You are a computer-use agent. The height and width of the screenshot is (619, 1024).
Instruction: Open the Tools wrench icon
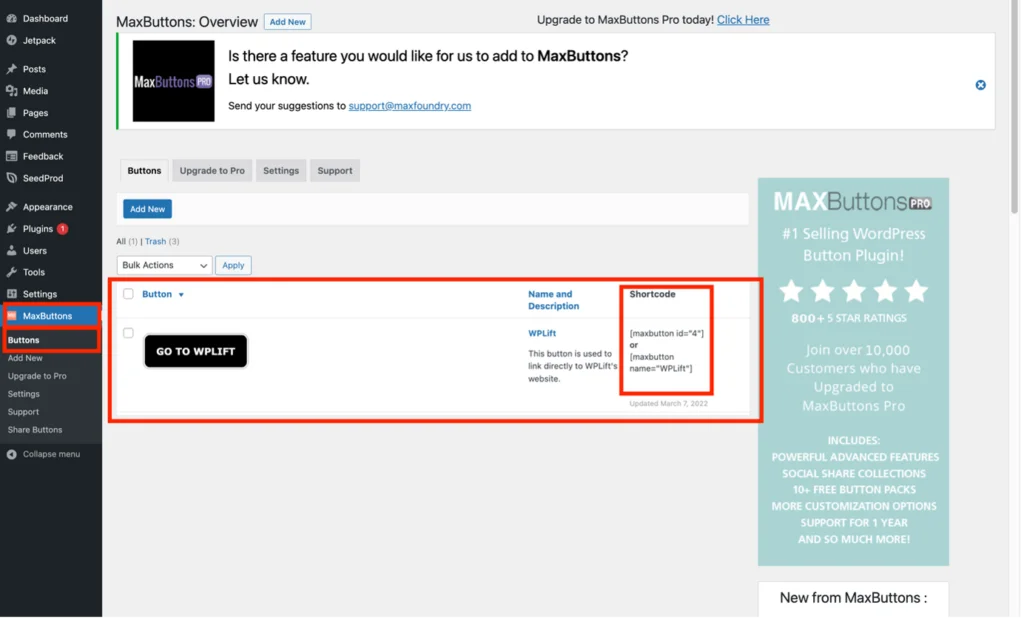point(12,272)
